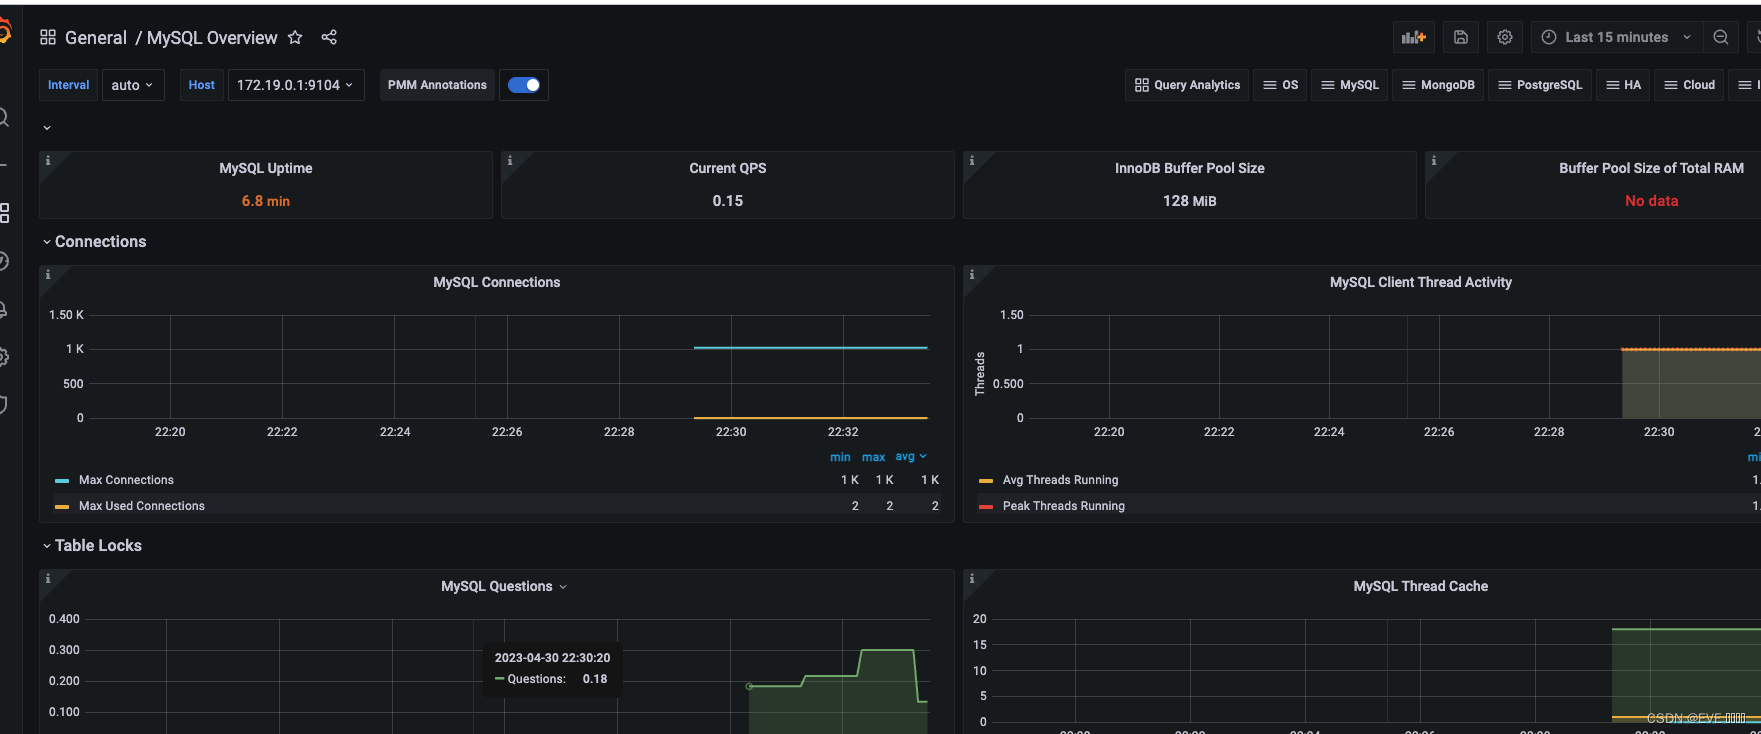Click the yellow Max Used Connections color swatch

click(x=62, y=507)
